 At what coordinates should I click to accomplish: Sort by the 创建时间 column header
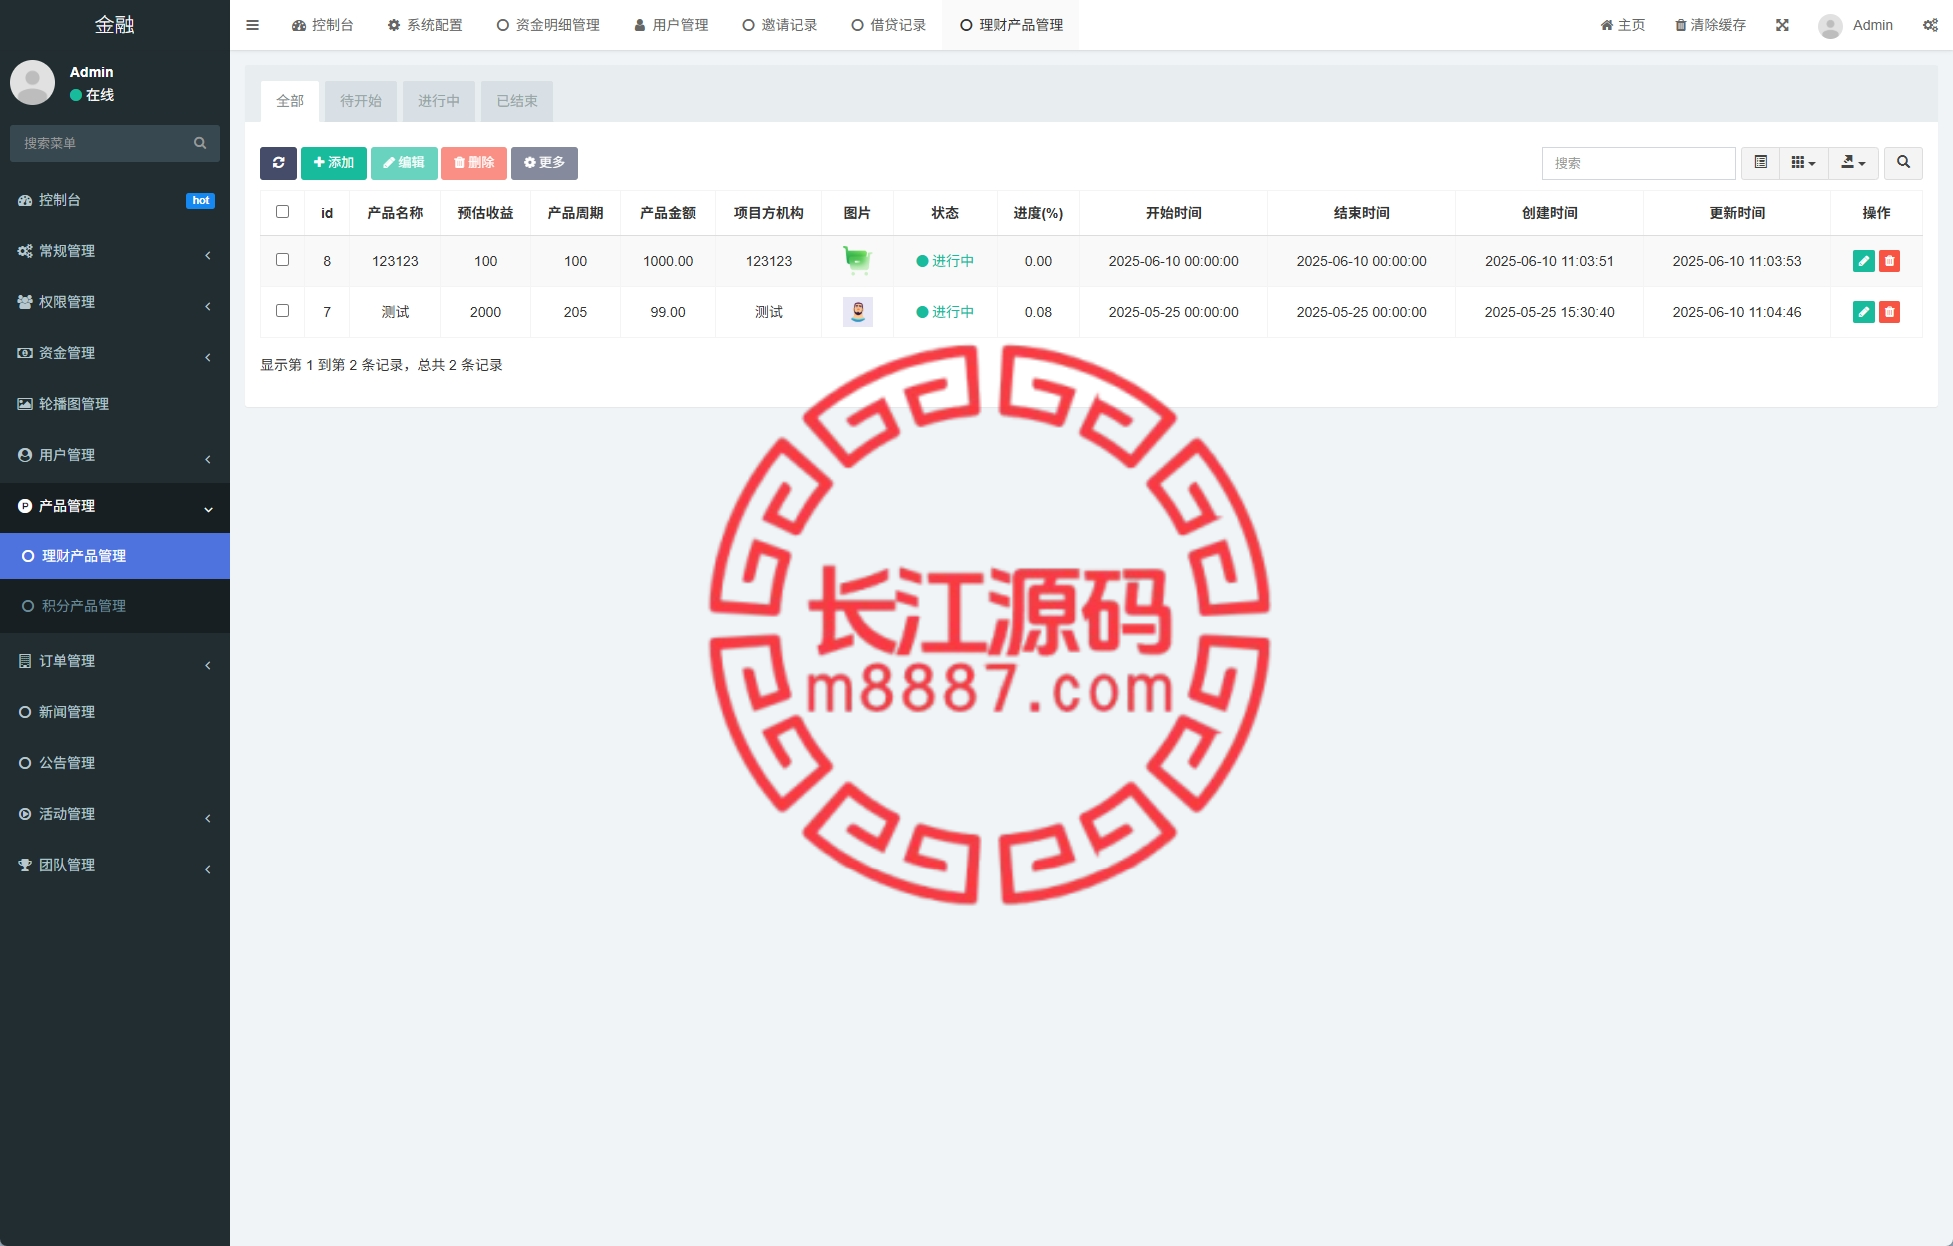1549,213
